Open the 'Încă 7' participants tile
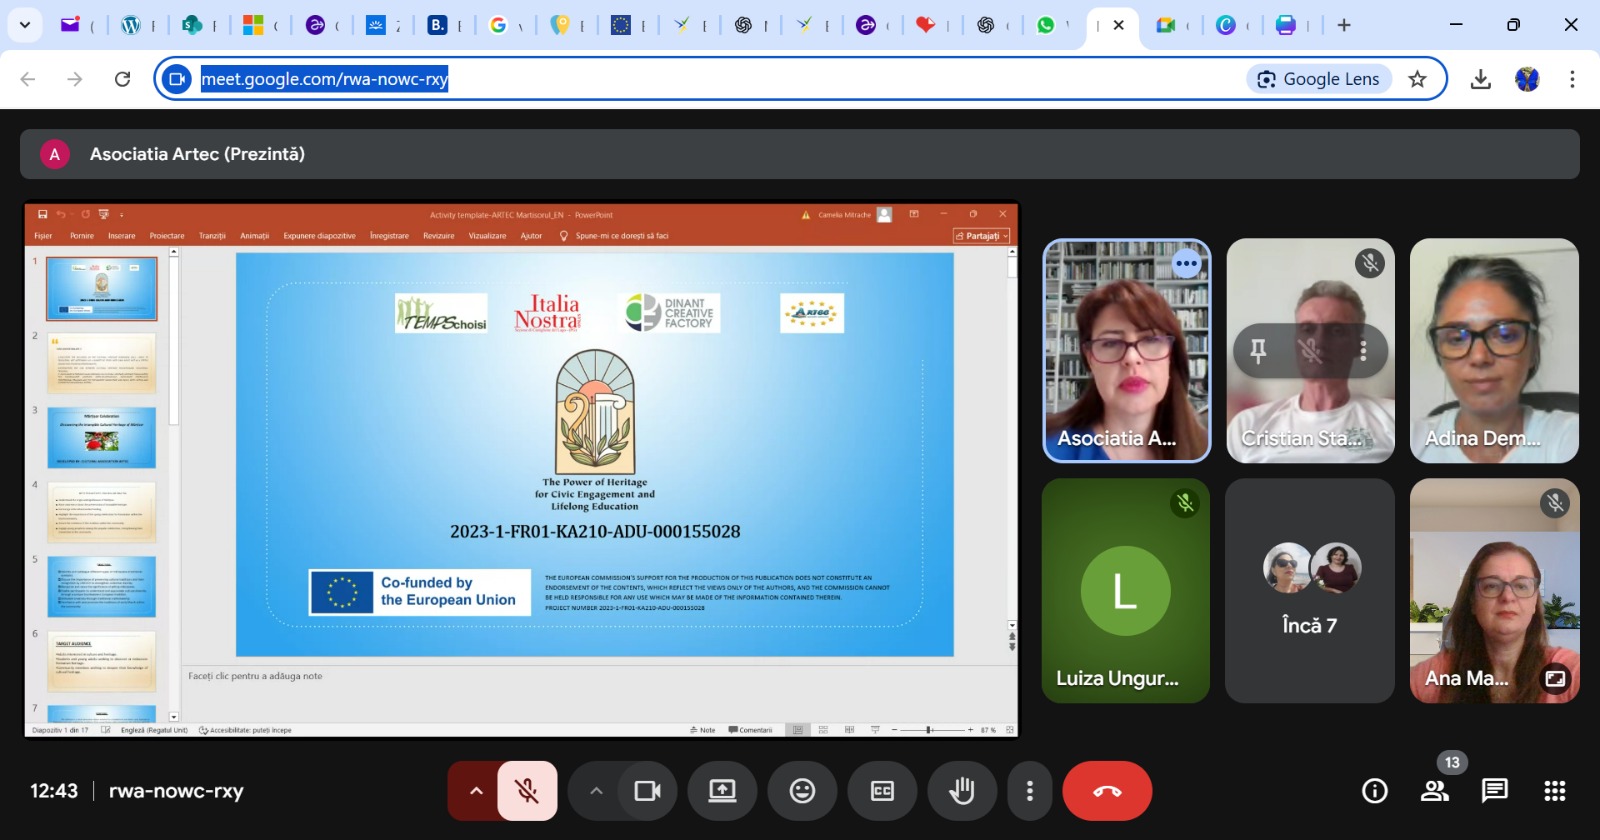The image size is (1600, 840). tap(1309, 590)
